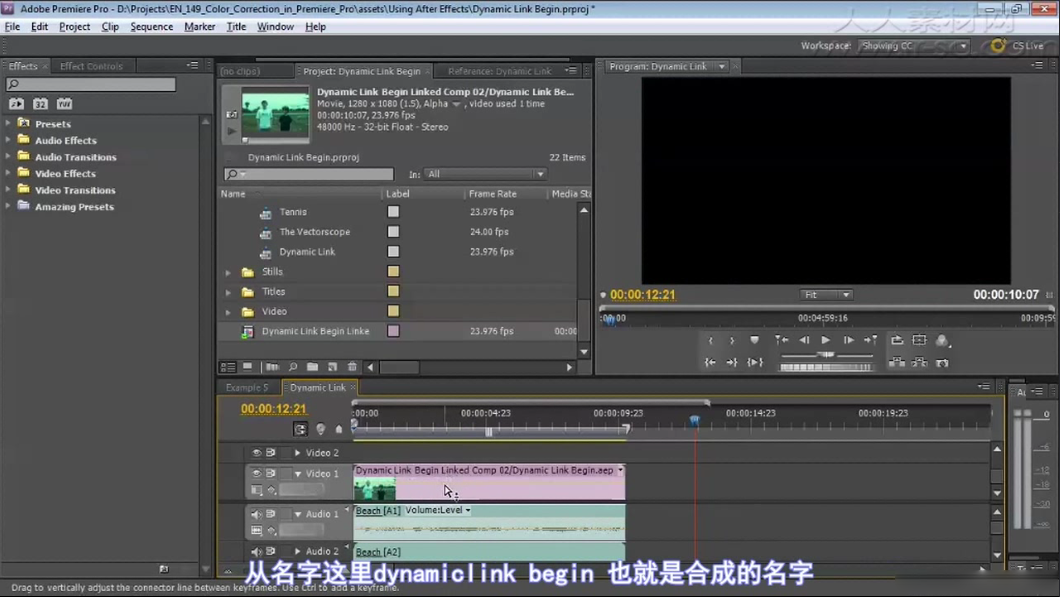Toggle Safe Margins icon in Program monitor
1060x597 pixels.
pyautogui.click(x=919, y=340)
